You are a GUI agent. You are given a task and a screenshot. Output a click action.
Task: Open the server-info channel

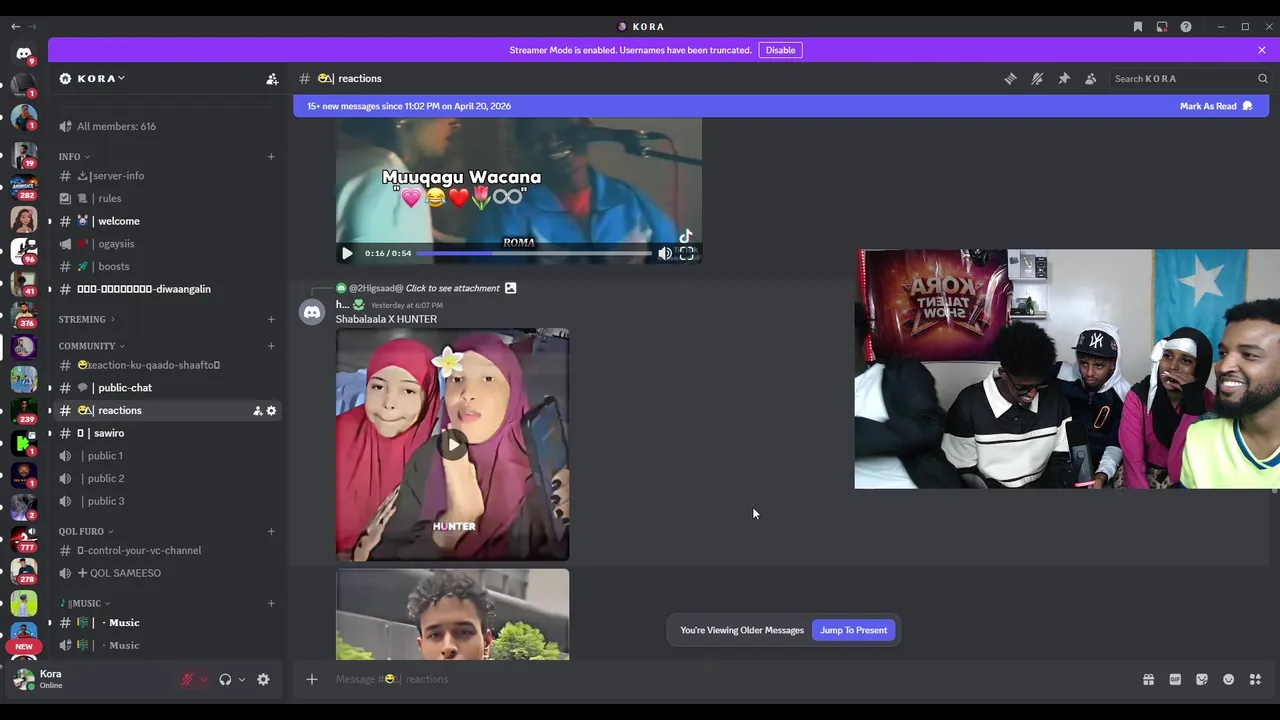168,176
